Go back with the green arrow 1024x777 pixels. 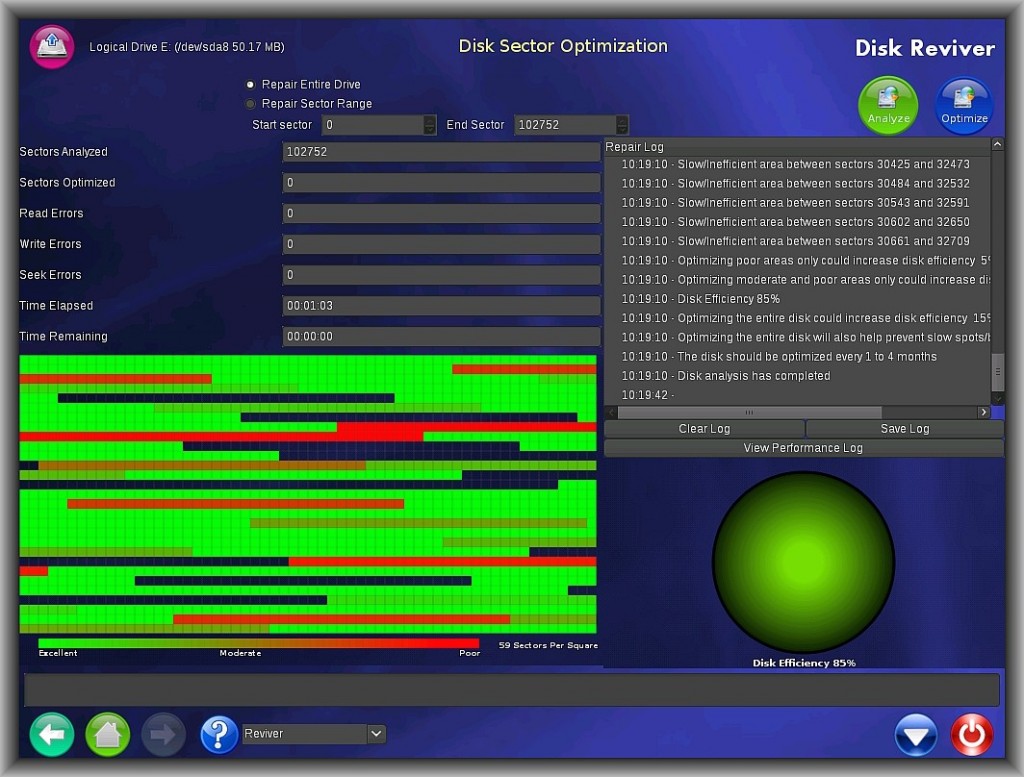pyautogui.click(x=52, y=735)
